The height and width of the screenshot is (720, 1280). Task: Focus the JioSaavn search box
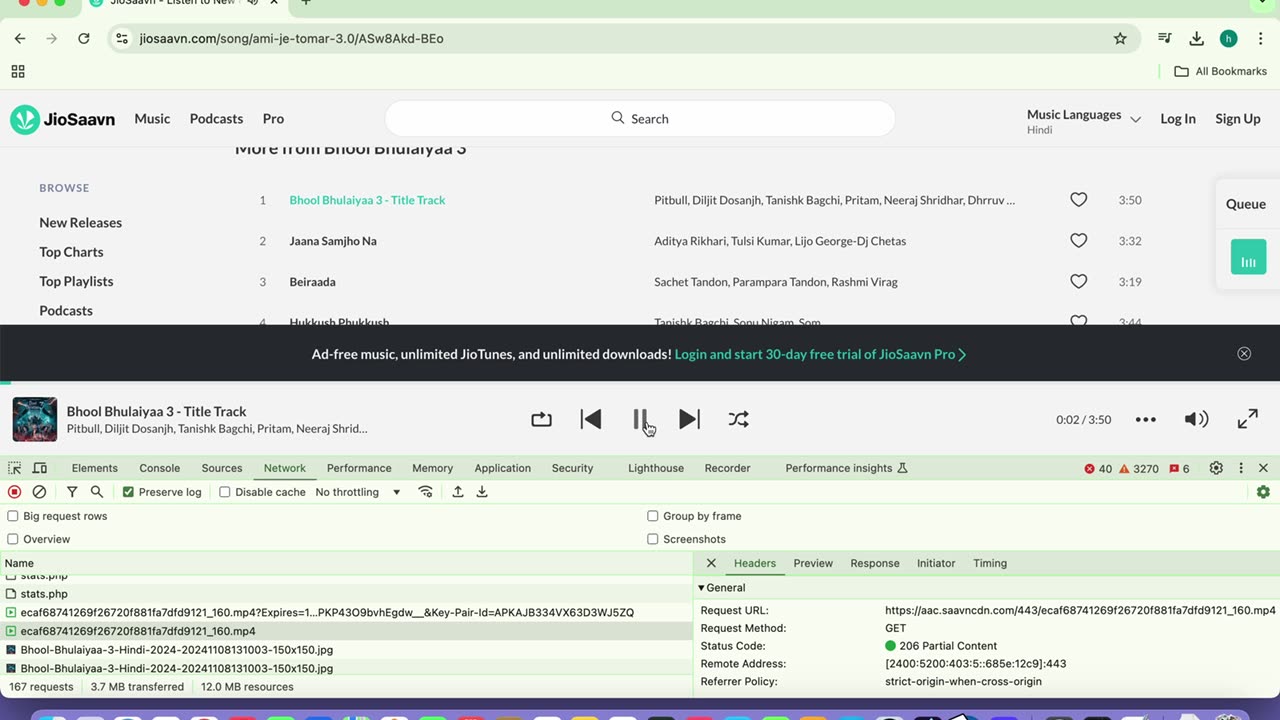pos(640,119)
